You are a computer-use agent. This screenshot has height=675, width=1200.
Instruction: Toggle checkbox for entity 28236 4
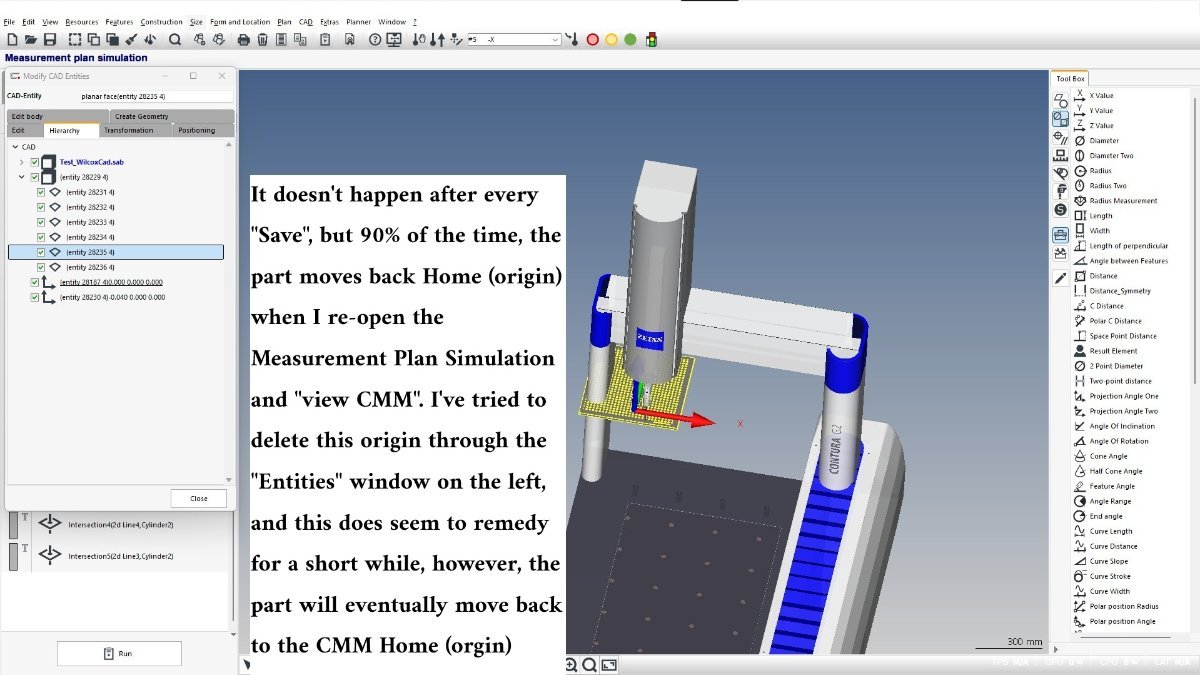[41, 267]
